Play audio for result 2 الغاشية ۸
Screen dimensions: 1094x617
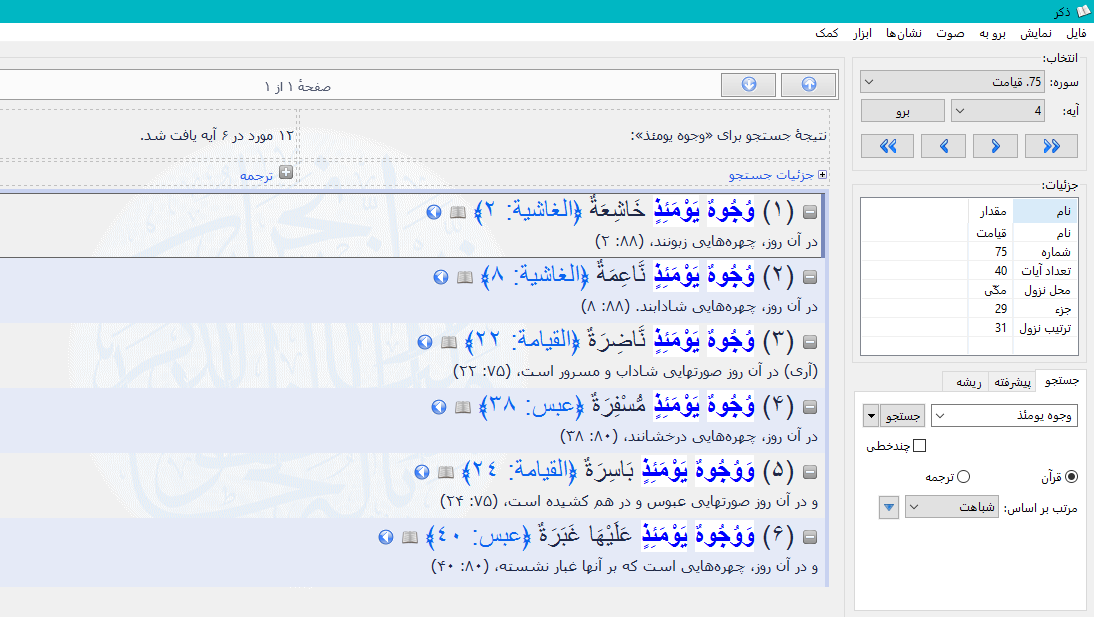(x=441, y=277)
